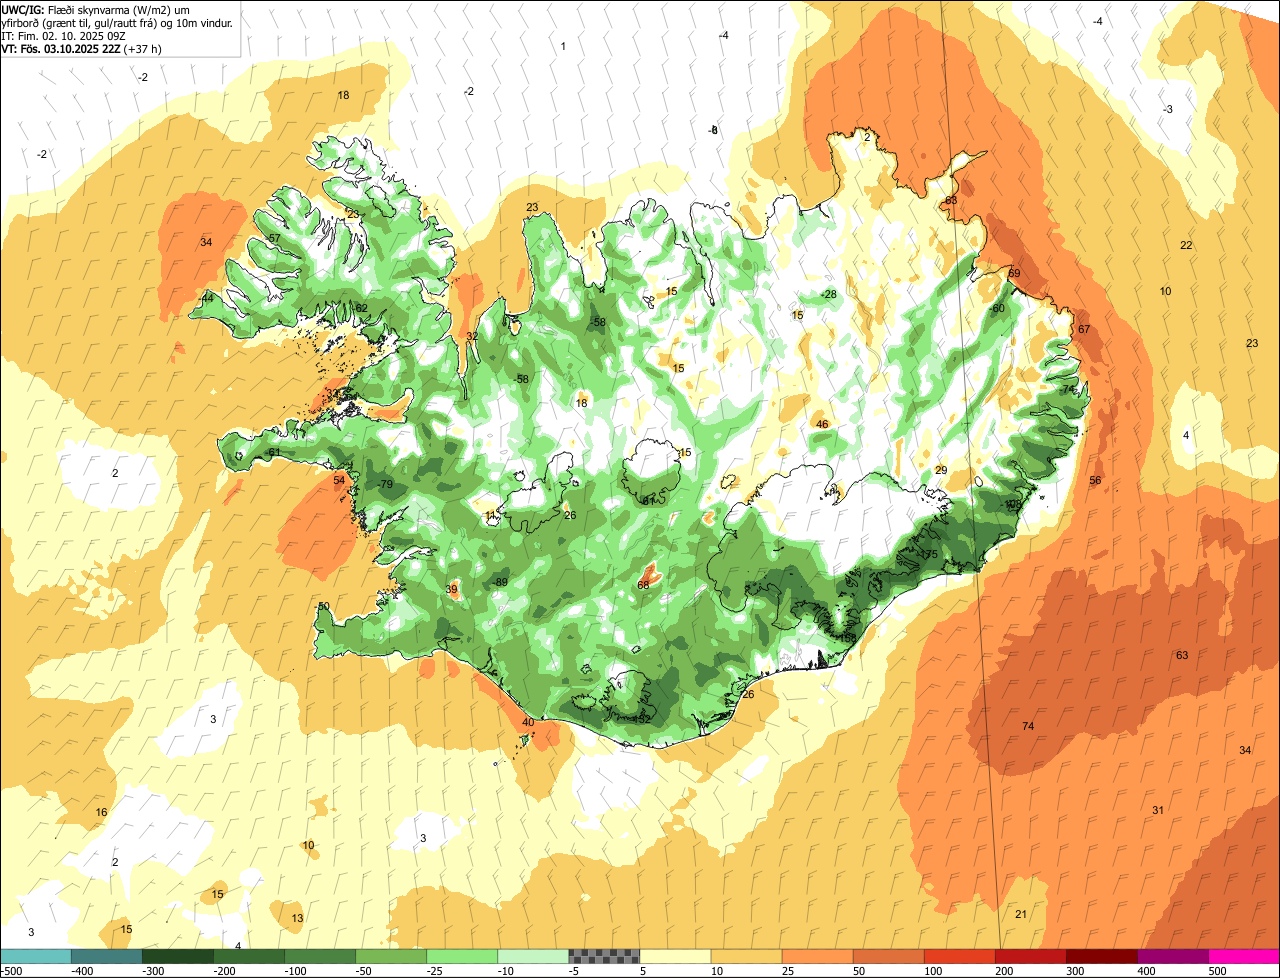
Task: Click the legend swatch between -300 and -200
Action: [x=178, y=955]
